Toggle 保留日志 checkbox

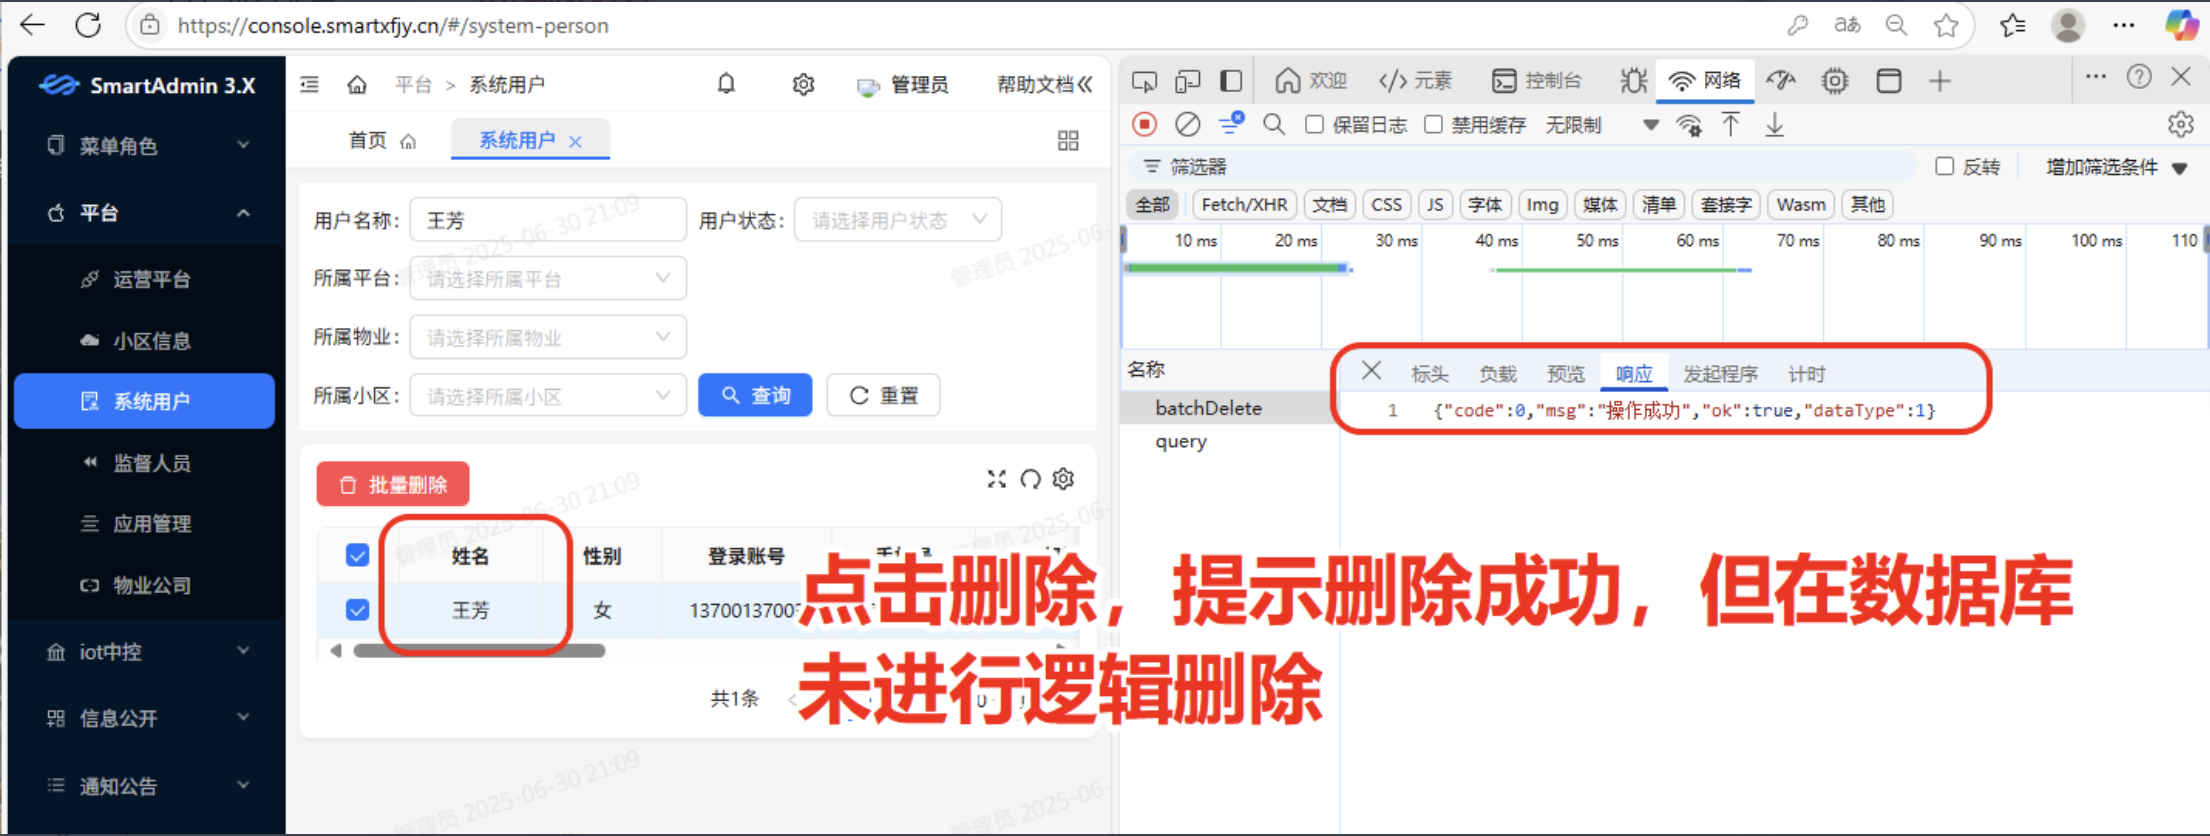(1315, 124)
